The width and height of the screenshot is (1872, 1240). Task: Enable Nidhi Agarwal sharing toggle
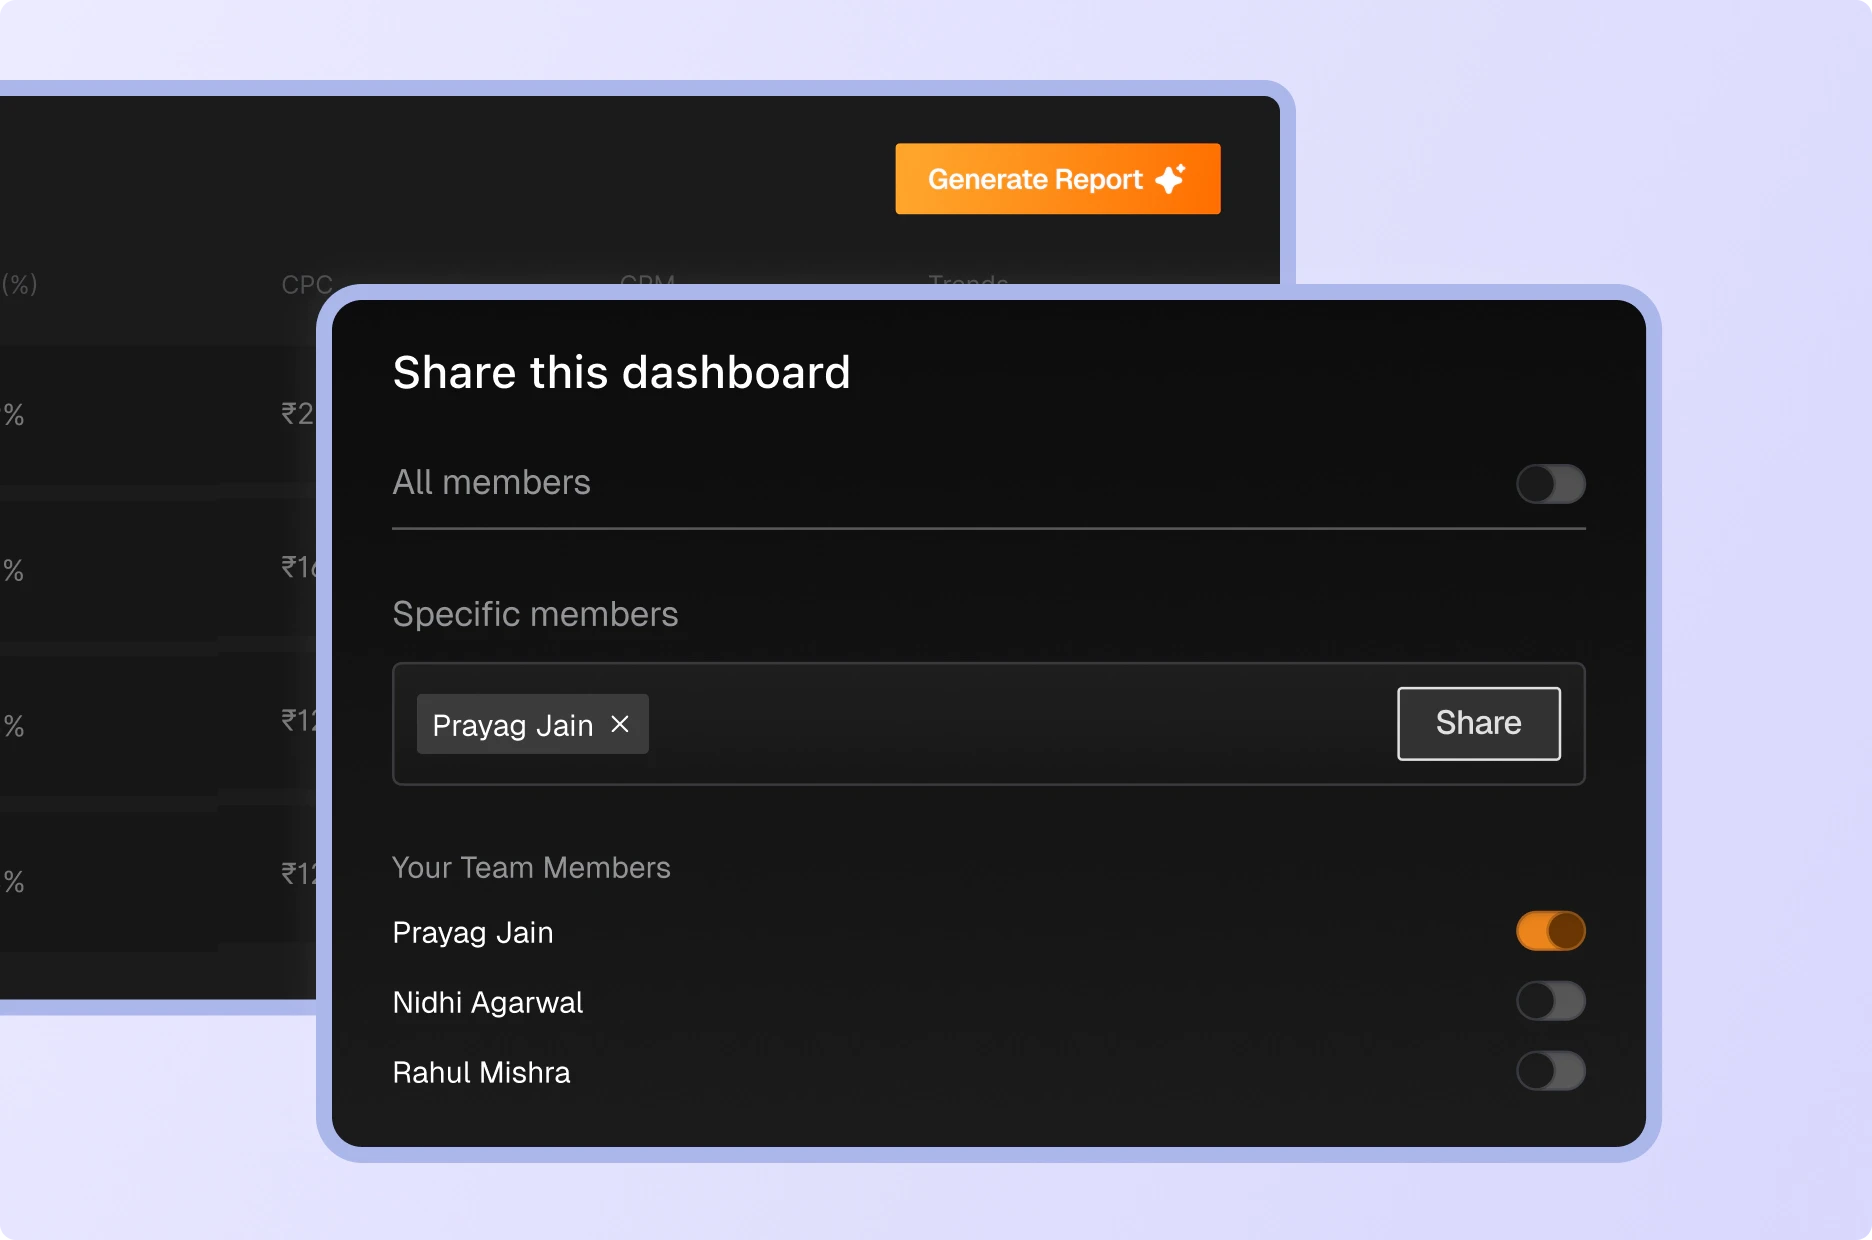pyautogui.click(x=1550, y=1001)
